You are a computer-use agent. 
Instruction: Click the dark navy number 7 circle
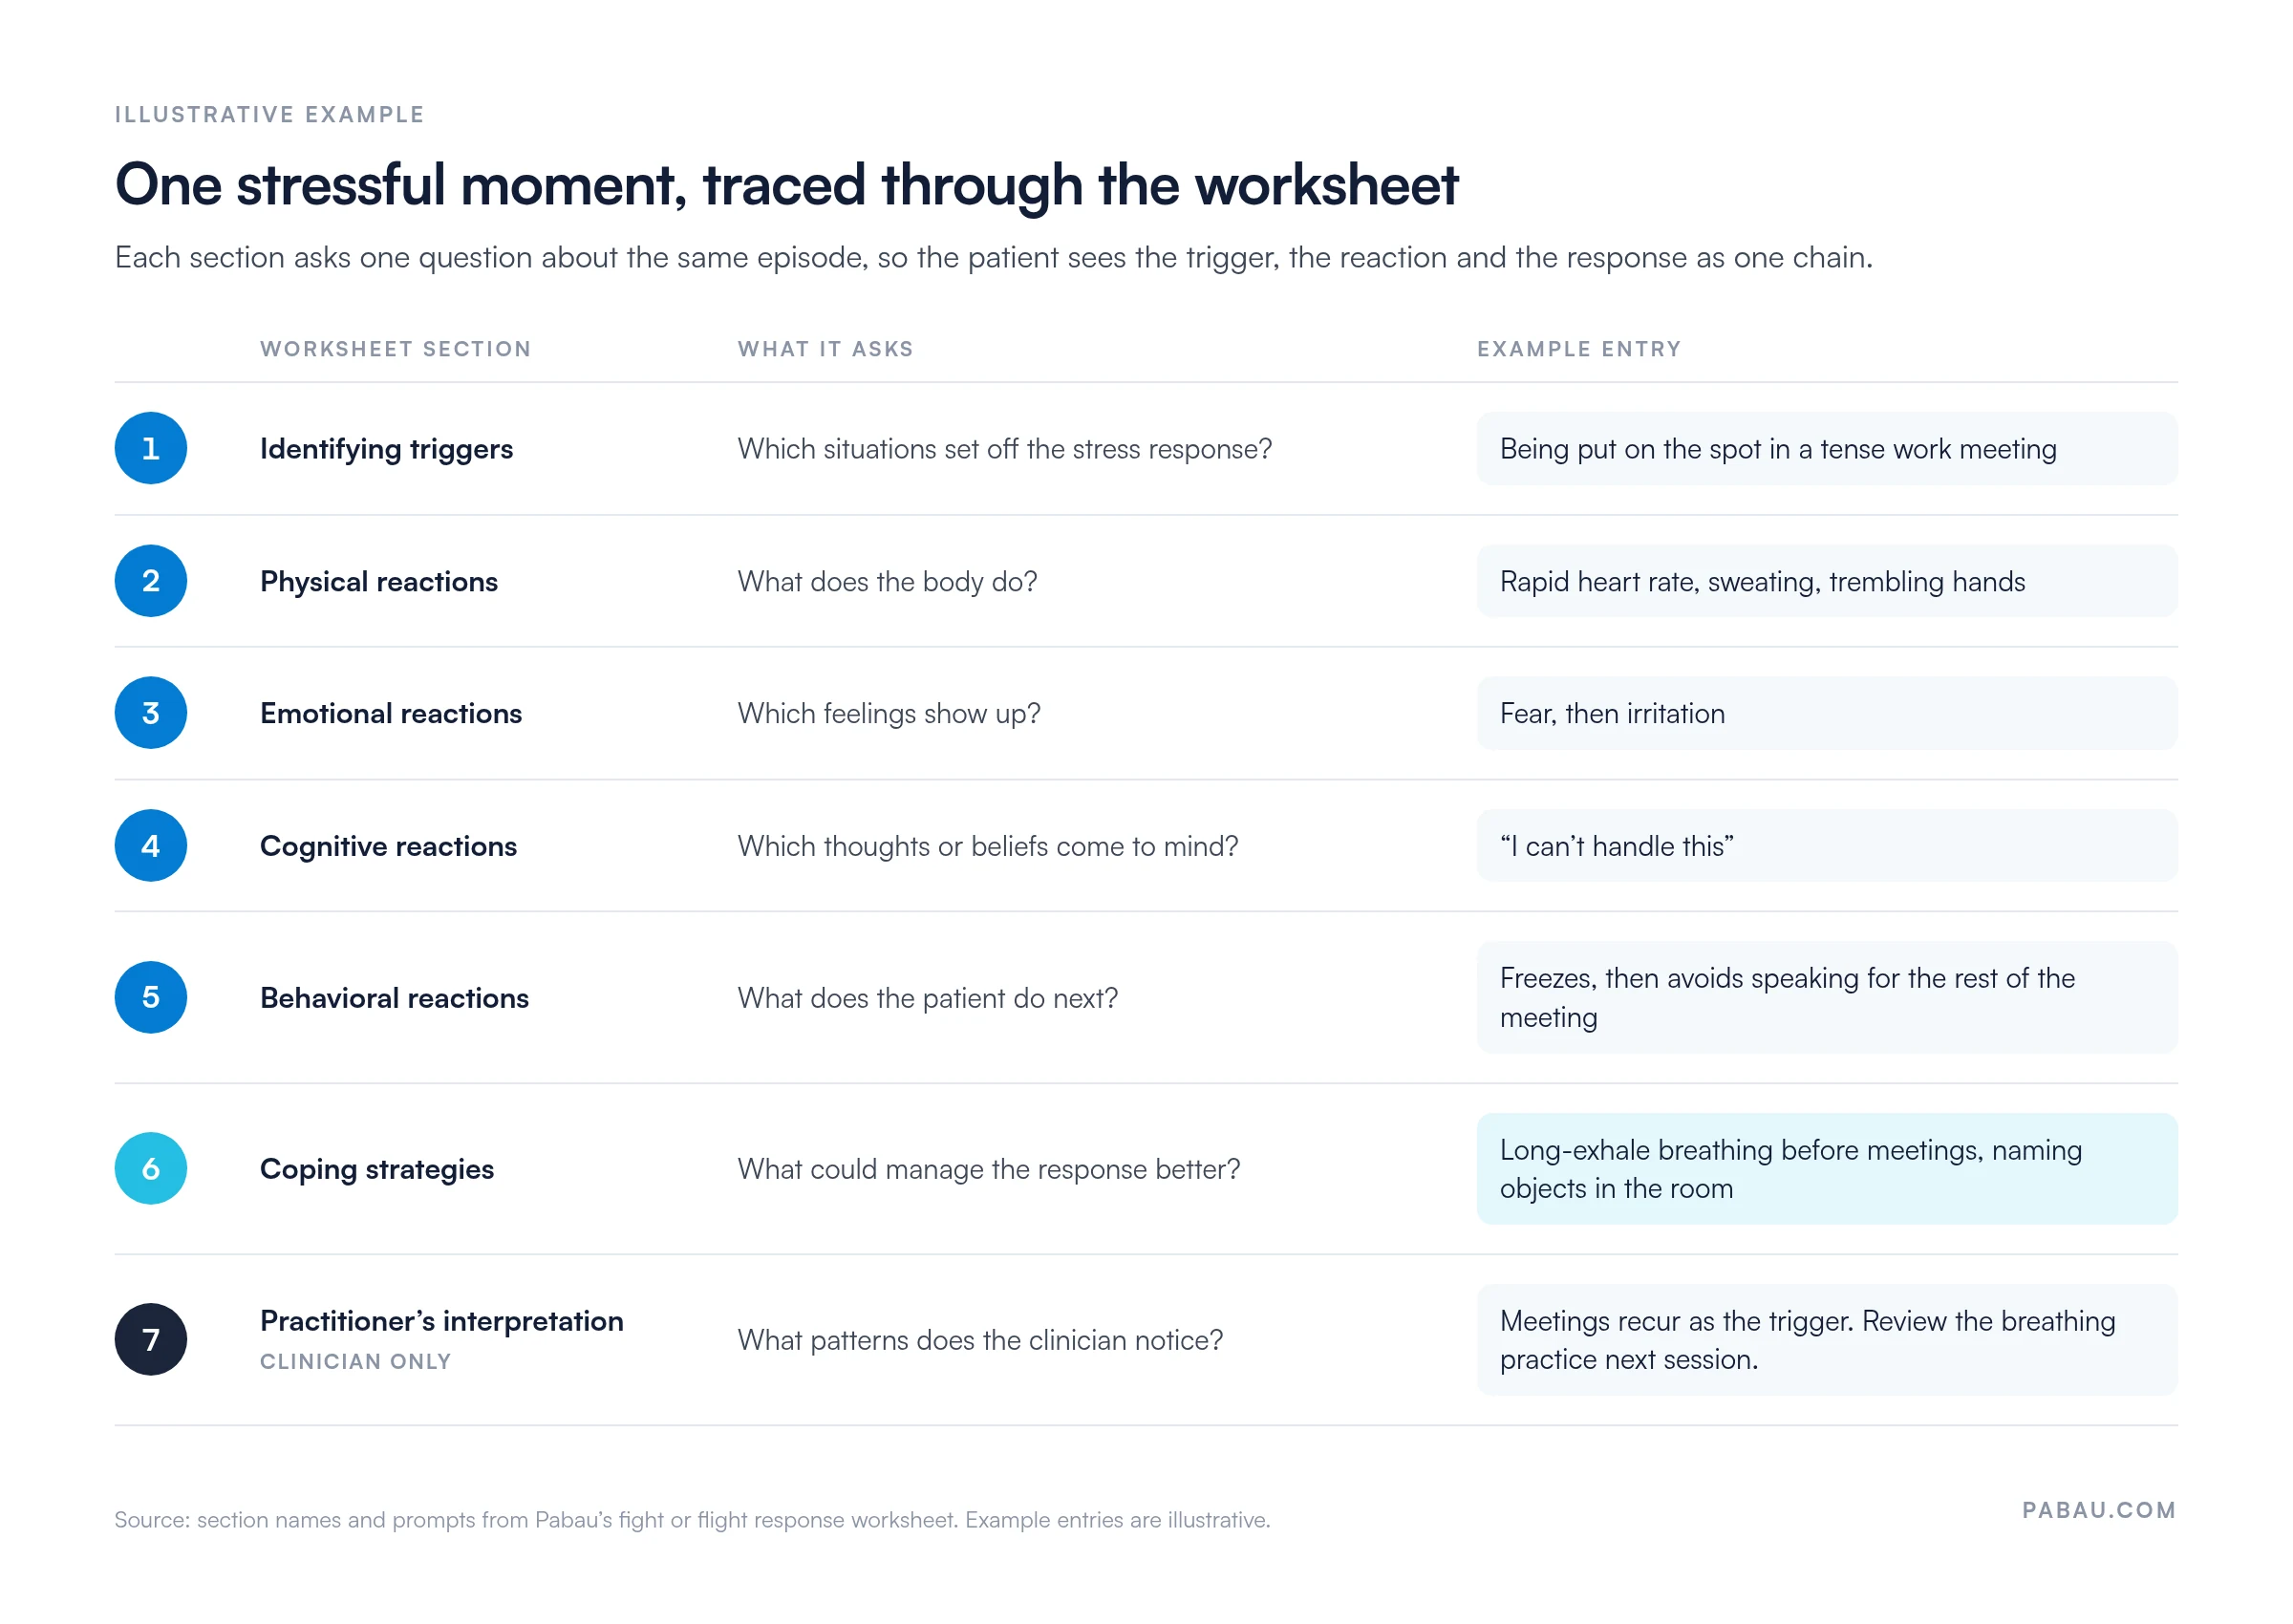click(151, 1340)
